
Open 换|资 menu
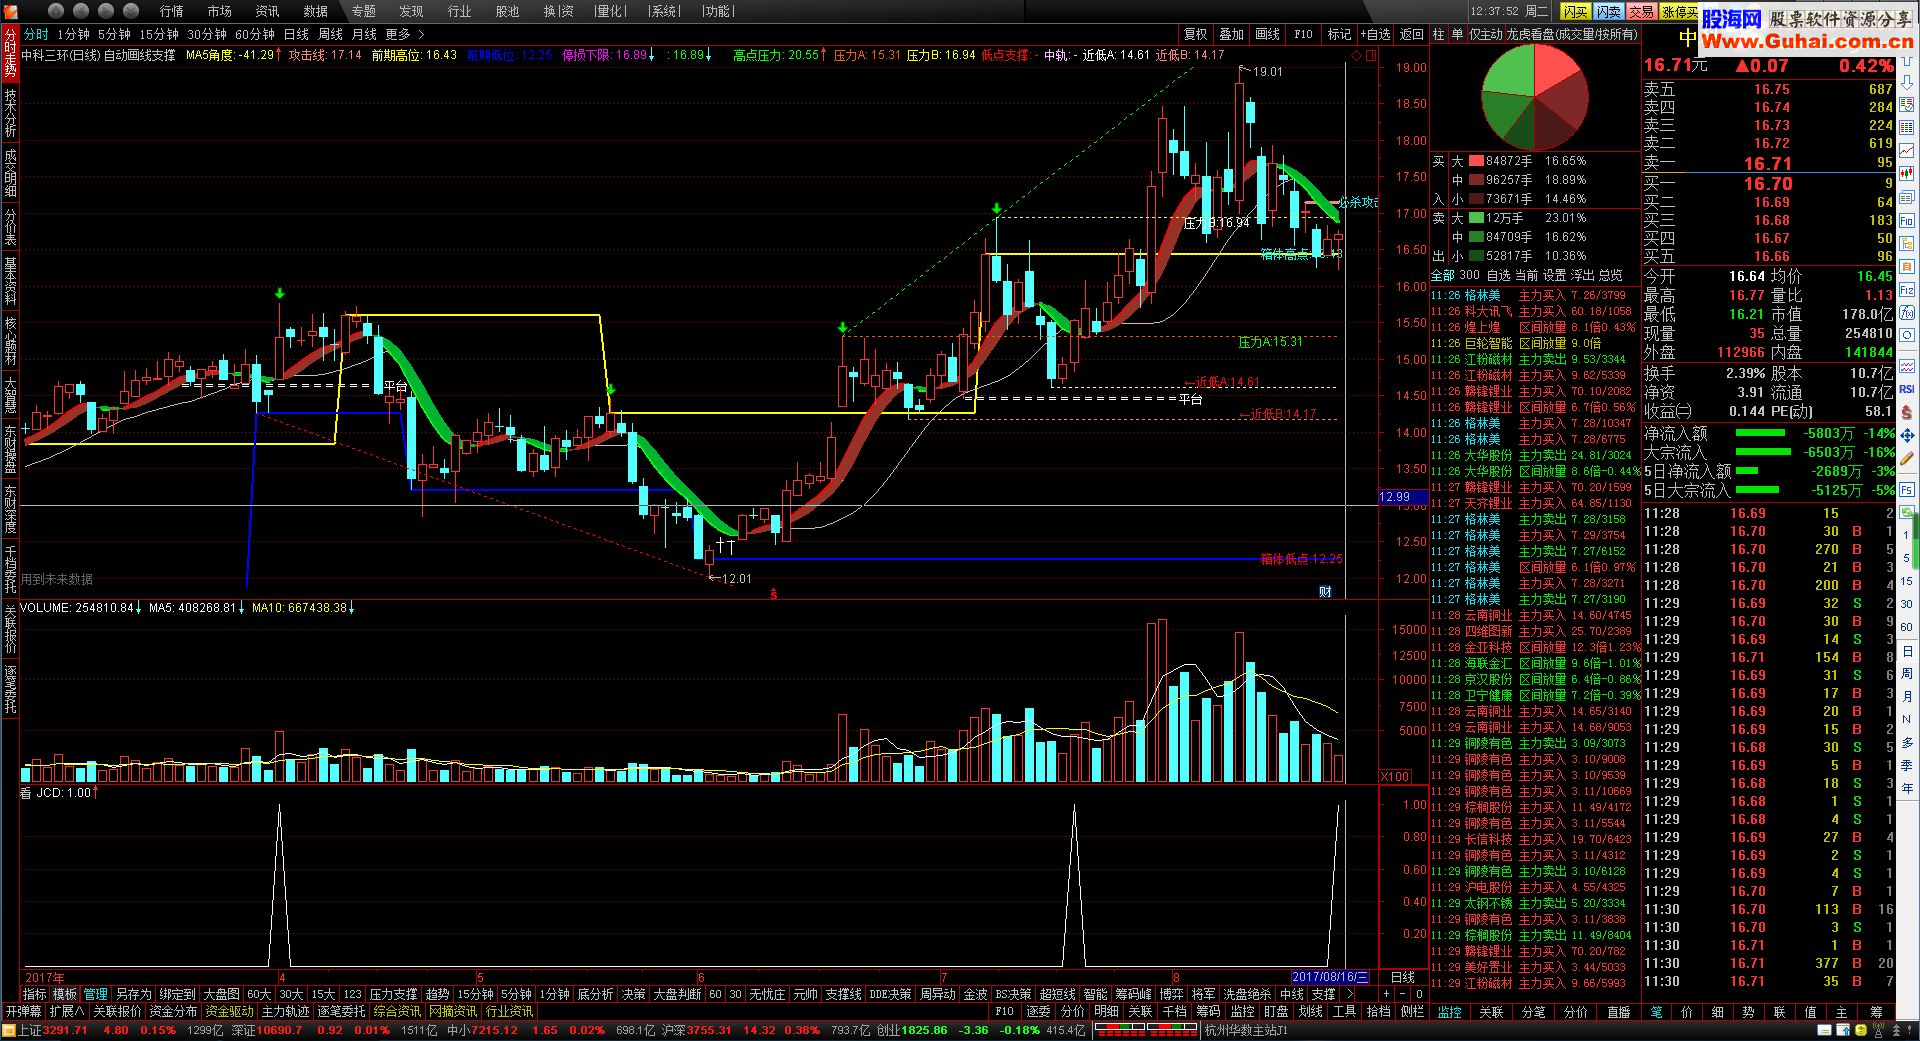click(x=558, y=11)
